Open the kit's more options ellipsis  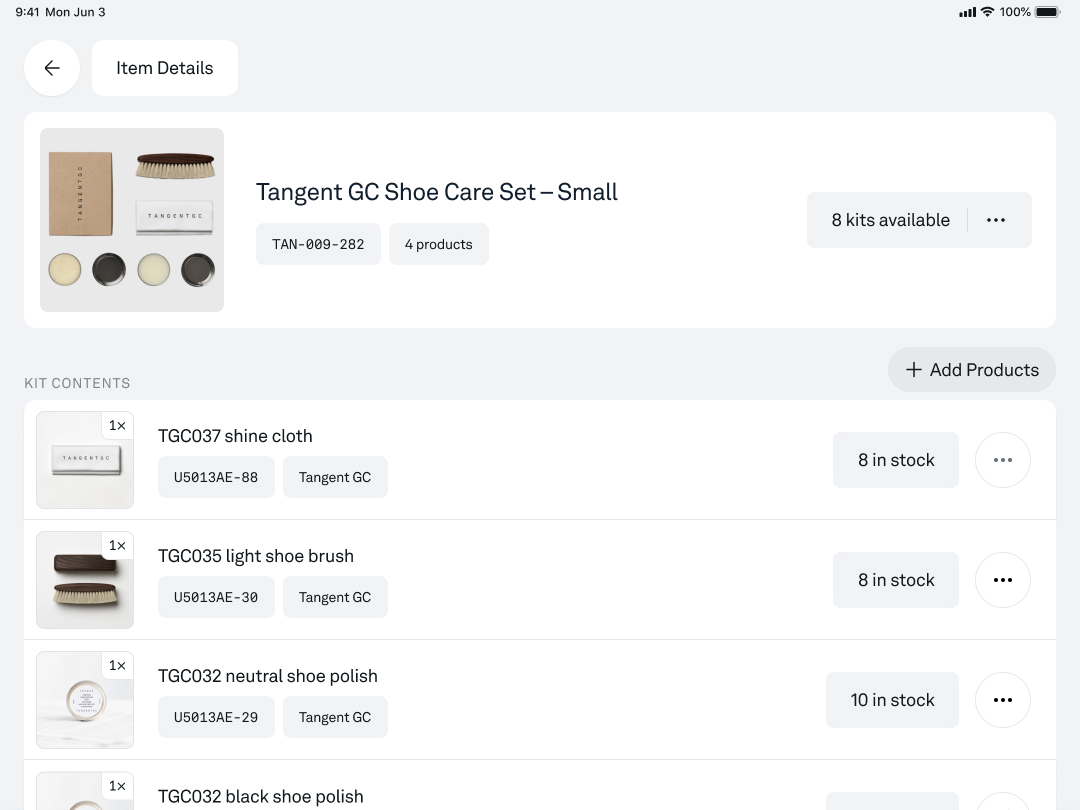coord(996,220)
